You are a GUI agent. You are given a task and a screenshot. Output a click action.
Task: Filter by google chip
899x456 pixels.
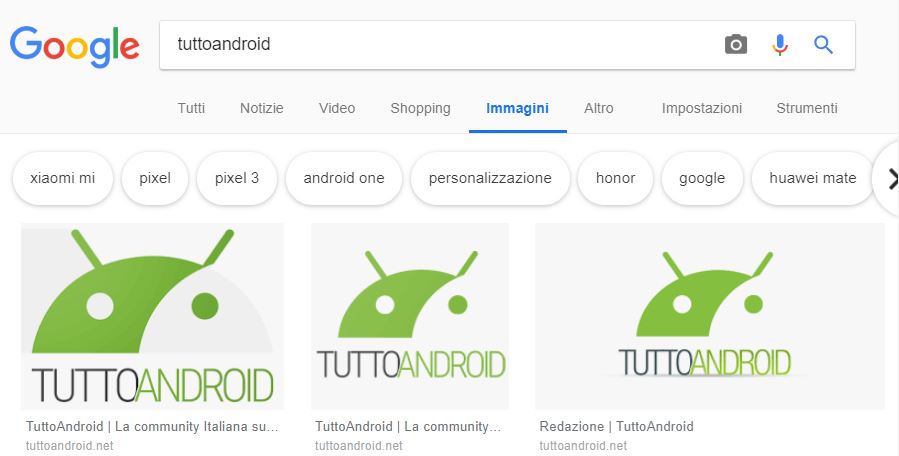[x=702, y=178]
